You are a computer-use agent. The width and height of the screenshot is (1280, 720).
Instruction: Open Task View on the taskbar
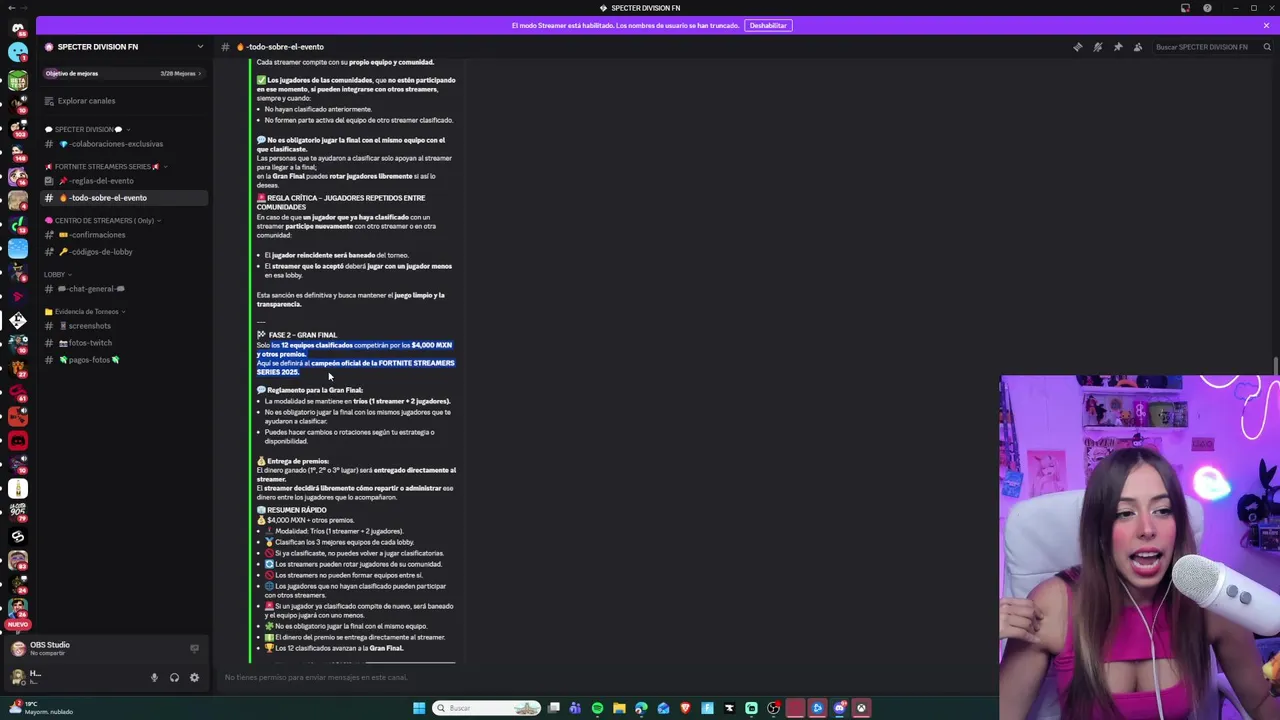(x=553, y=708)
